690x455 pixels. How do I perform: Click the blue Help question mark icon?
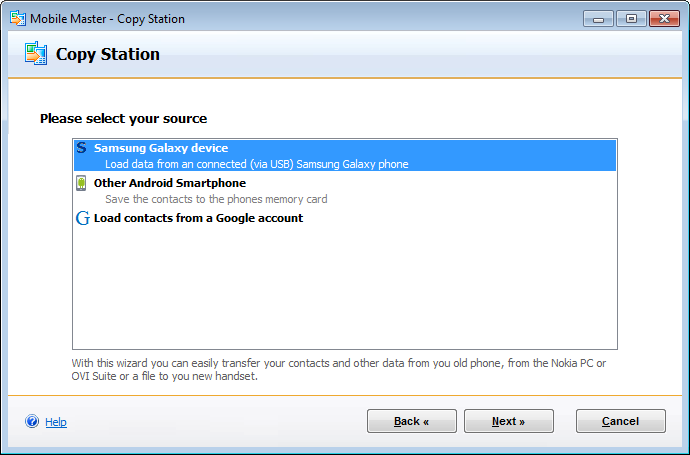tap(32, 422)
